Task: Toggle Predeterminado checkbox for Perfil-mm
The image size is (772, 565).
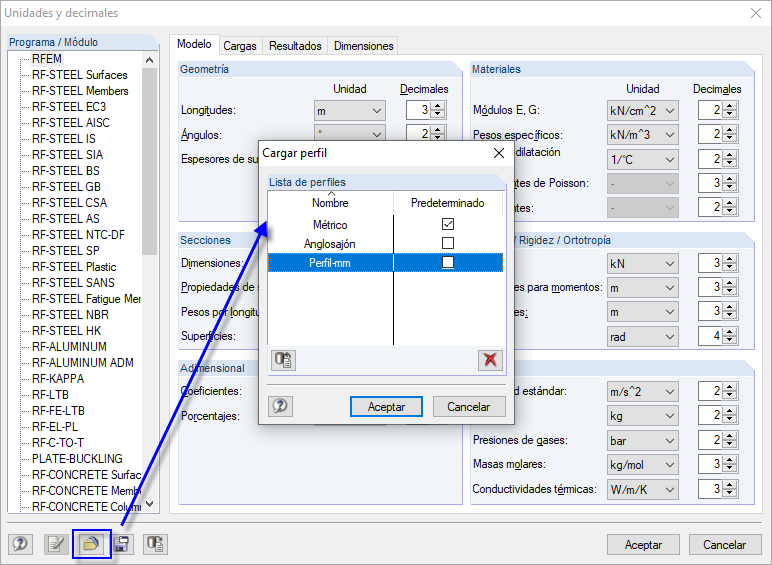Action: [x=448, y=262]
